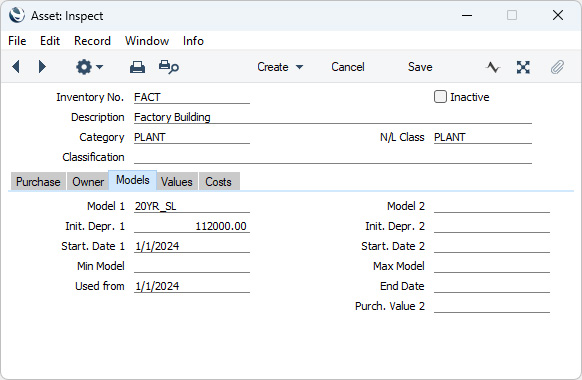
Task: Click the Min Model field
Action: click(192, 266)
